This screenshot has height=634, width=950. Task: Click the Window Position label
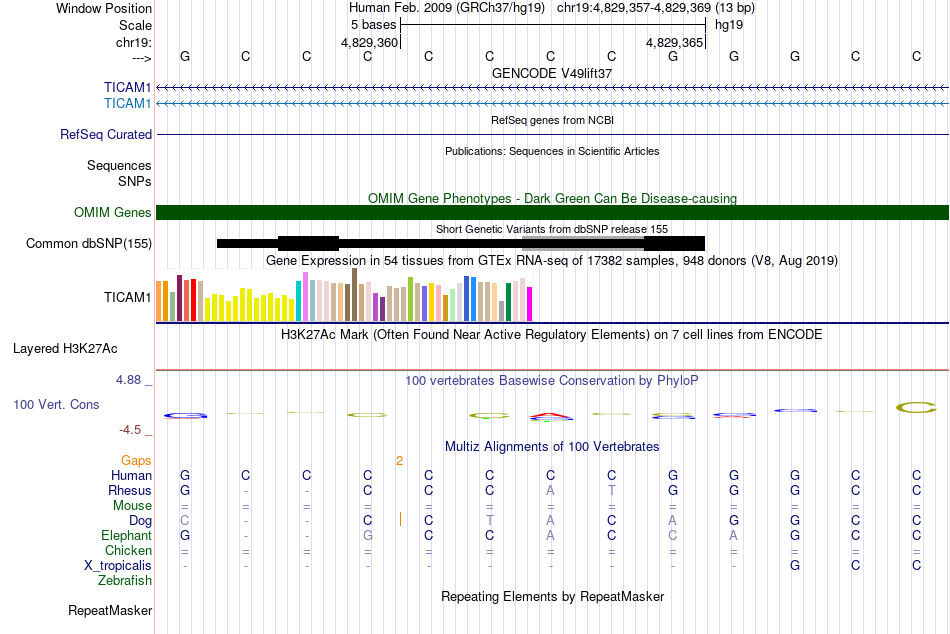click(x=104, y=8)
